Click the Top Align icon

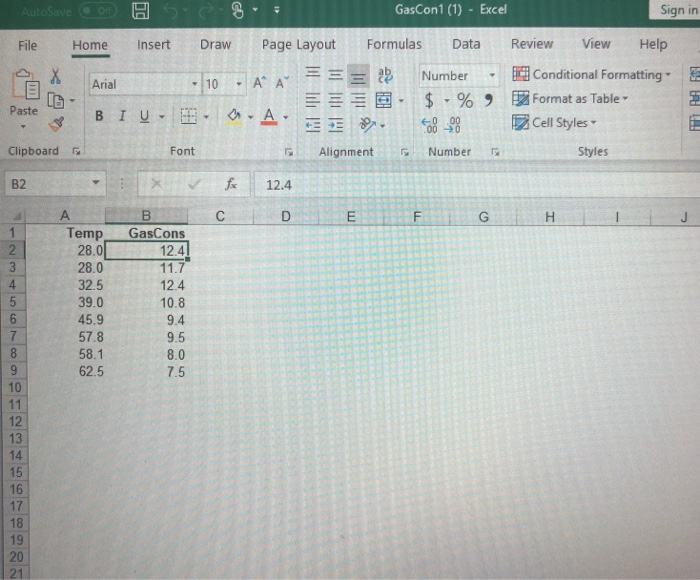(312, 74)
